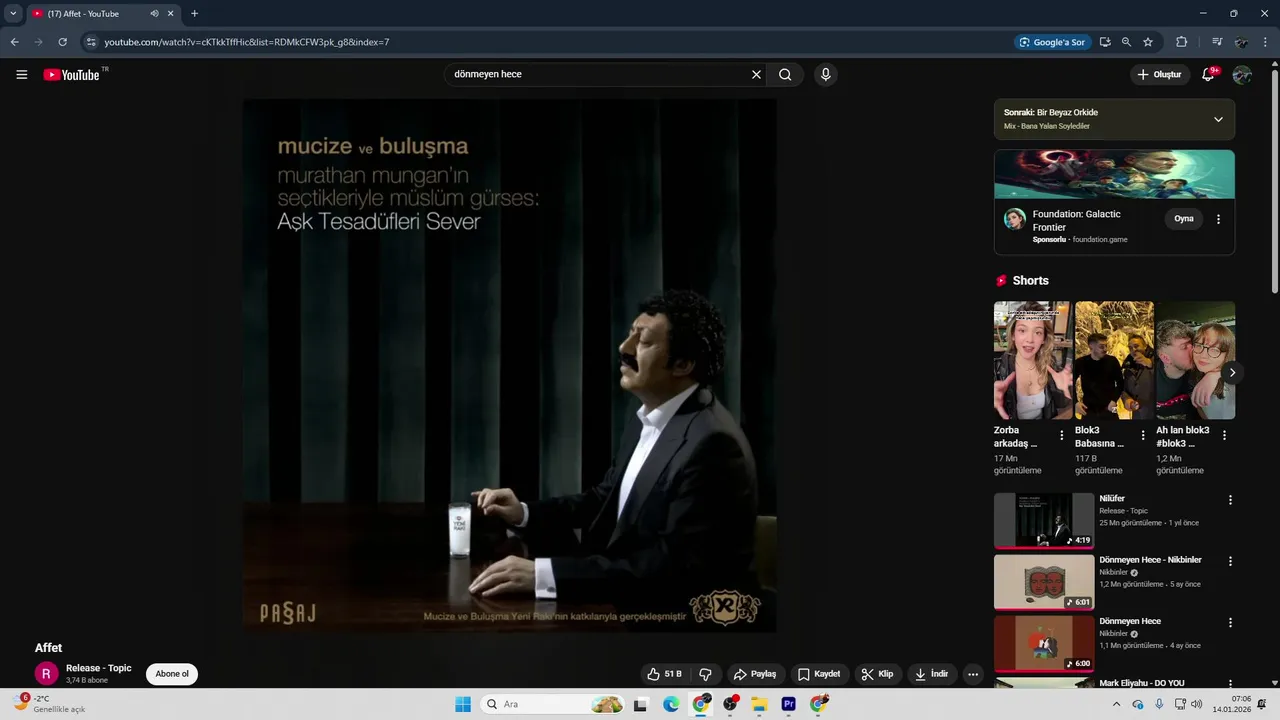
Task: Open the Foundation: Galactic Frontier ad banner
Action: click(1114, 175)
